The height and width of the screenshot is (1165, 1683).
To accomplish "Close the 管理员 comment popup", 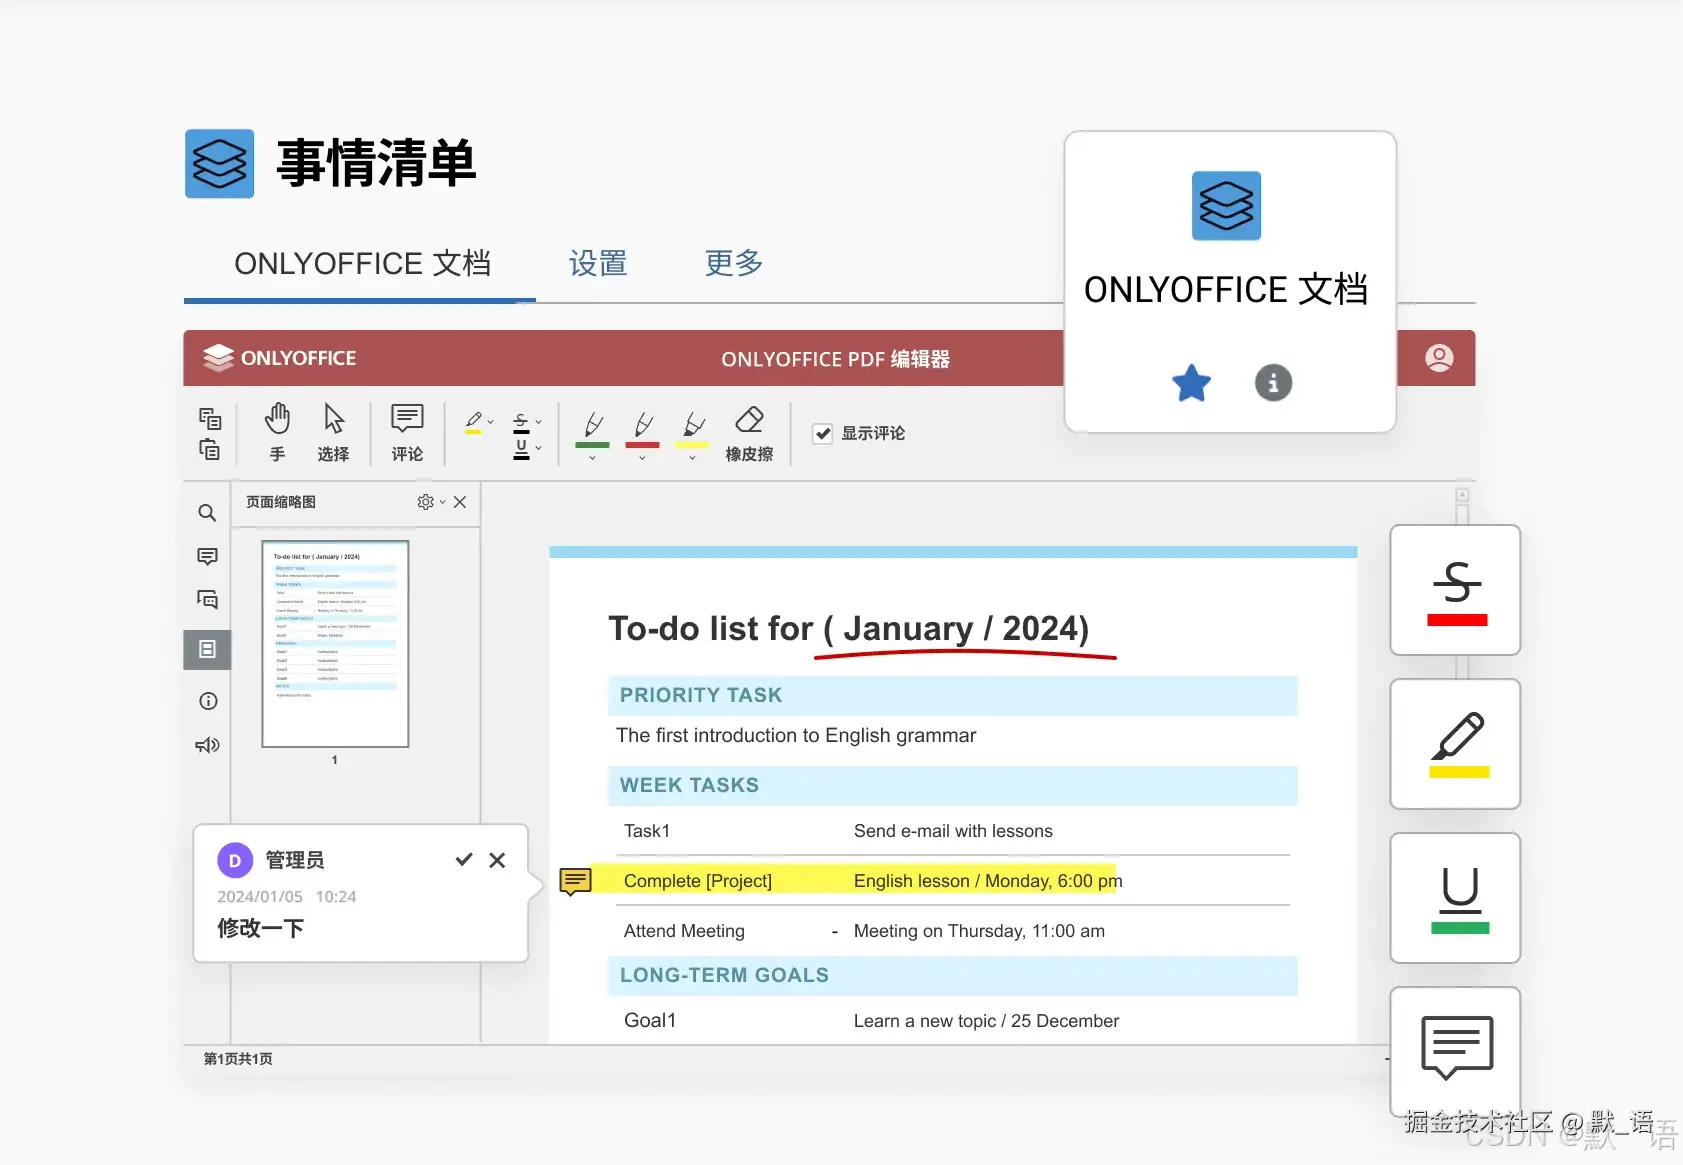I will [497, 860].
